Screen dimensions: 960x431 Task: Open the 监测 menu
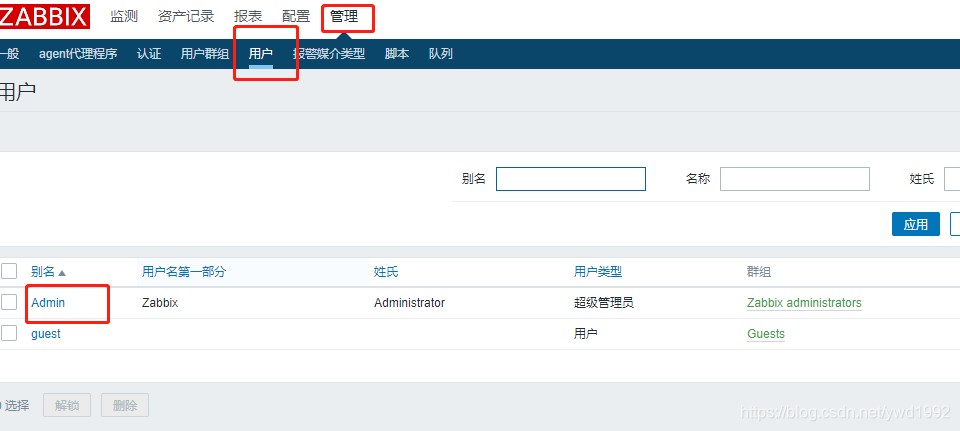[x=124, y=17]
